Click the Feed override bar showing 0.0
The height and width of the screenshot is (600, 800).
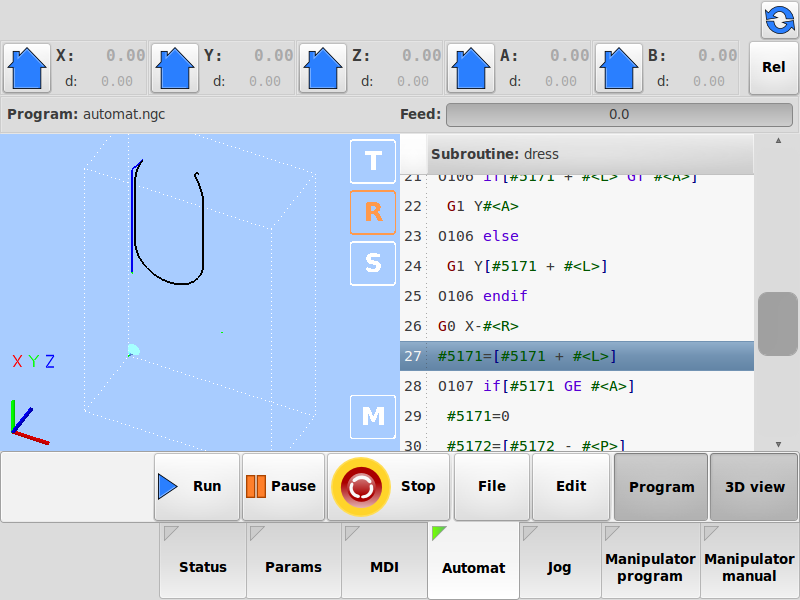pos(619,114)
